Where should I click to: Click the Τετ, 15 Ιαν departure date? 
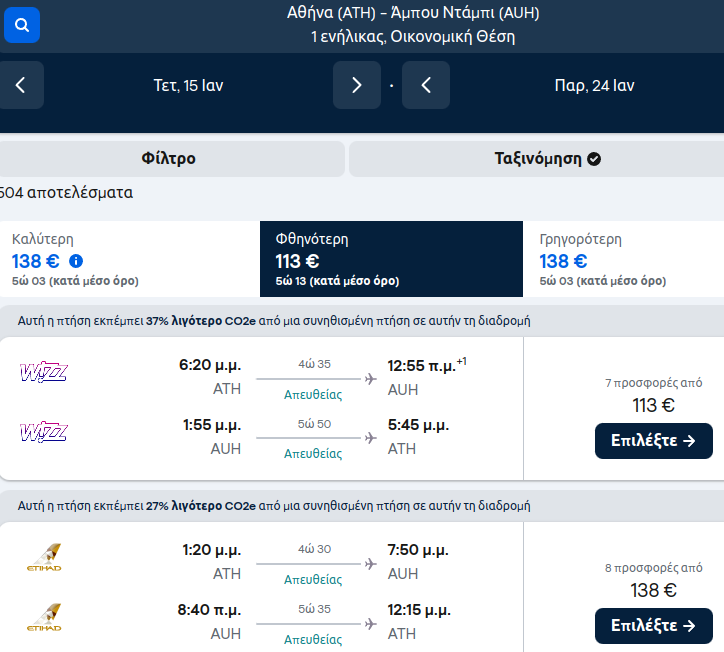(188, 85)
